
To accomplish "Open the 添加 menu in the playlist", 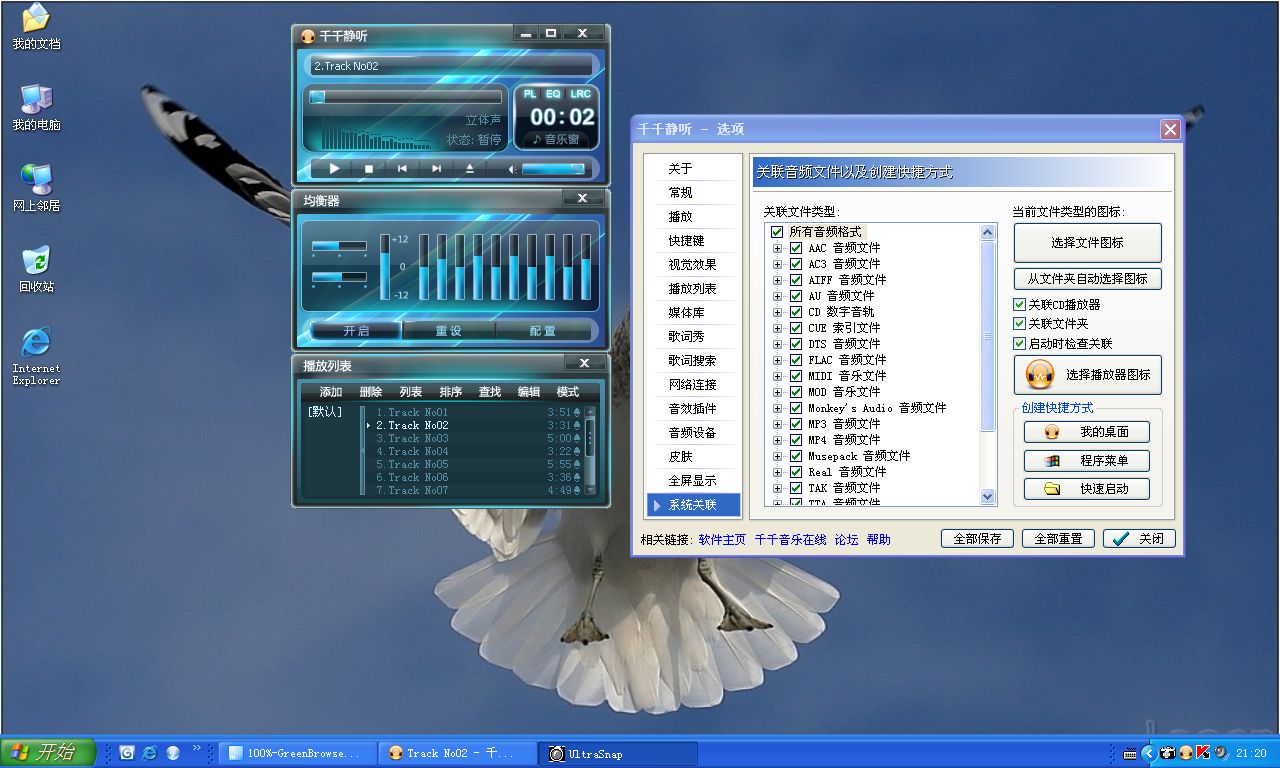I will click(331, 392).
